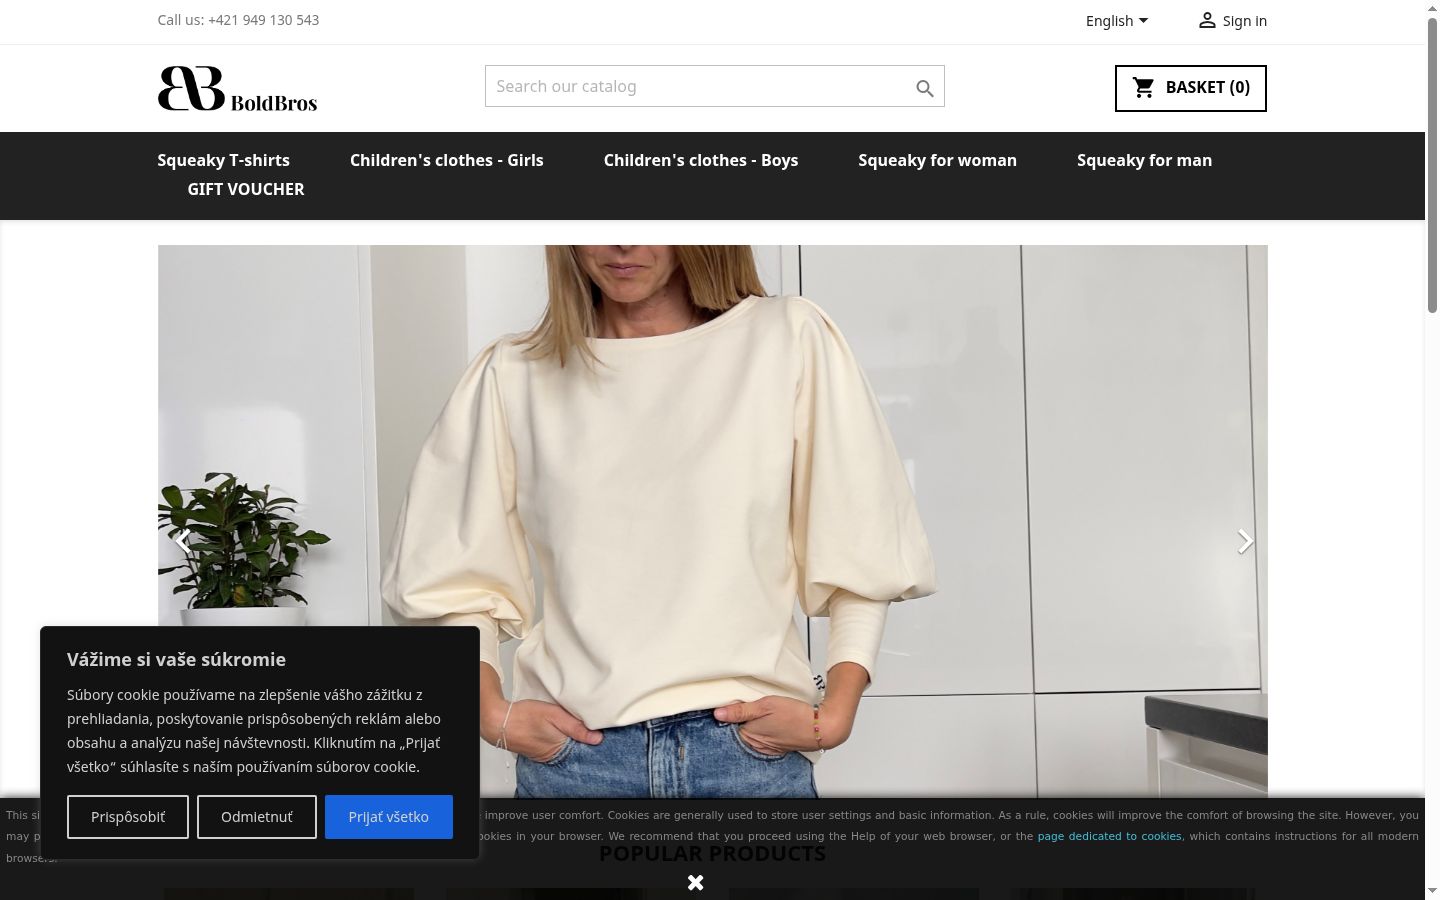Image resolution: width=1440 pixels, height=900 pixels.
Task: Click the Vážime si vaše súkromie heading
Action: (176, 659)
